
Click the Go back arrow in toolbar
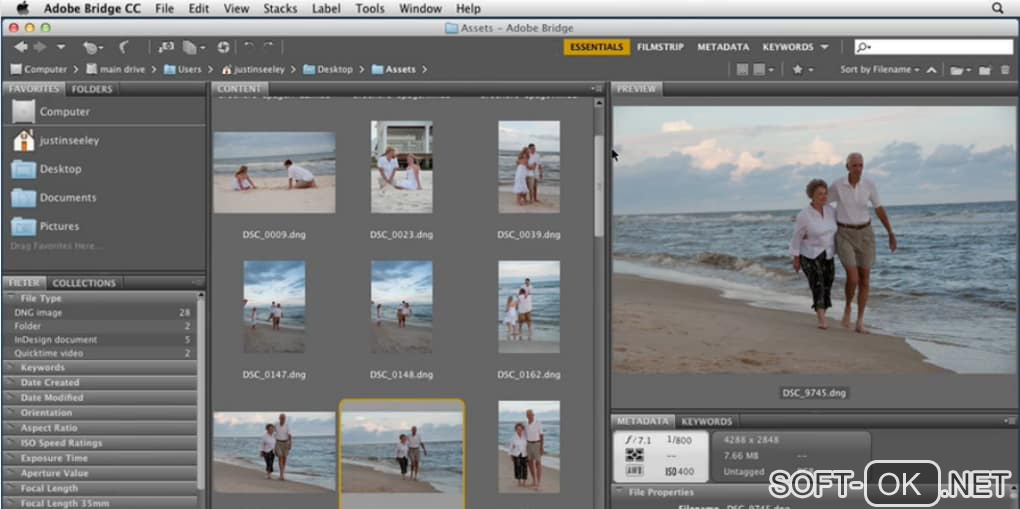click(21, 47)
